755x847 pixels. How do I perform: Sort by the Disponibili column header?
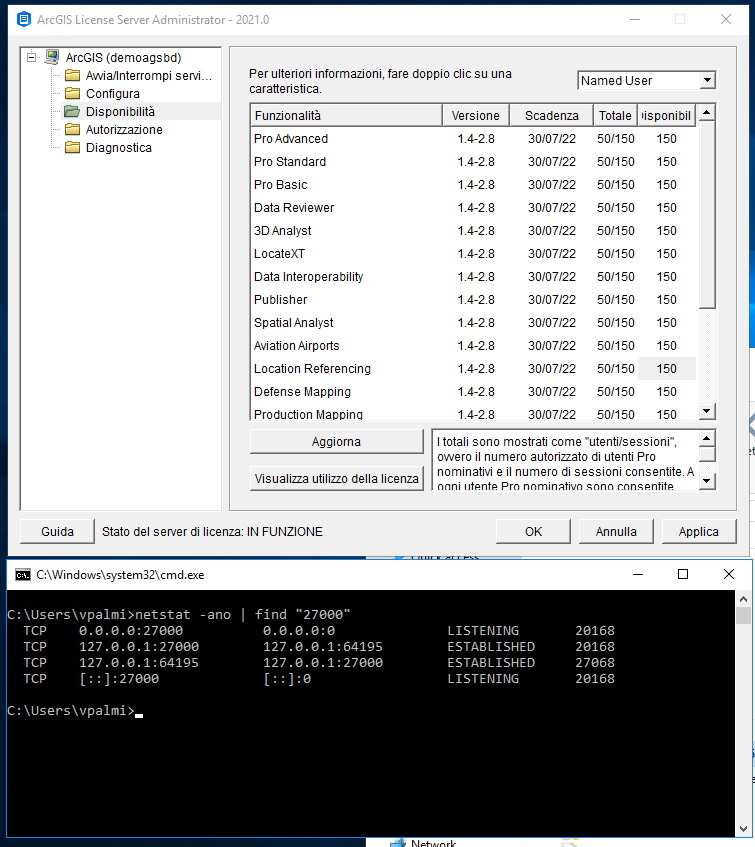(x=666, y=116)
